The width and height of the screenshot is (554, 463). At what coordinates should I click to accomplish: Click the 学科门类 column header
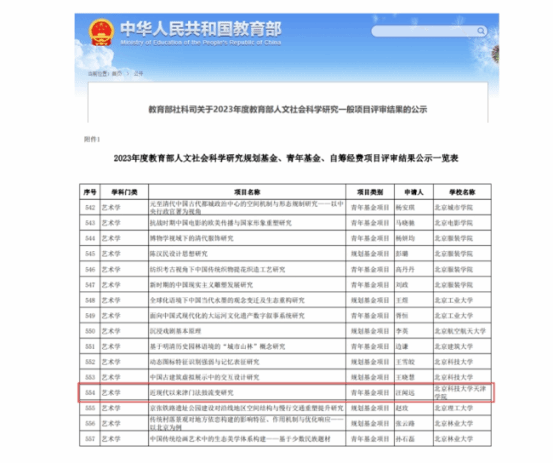tap(124, 192)
